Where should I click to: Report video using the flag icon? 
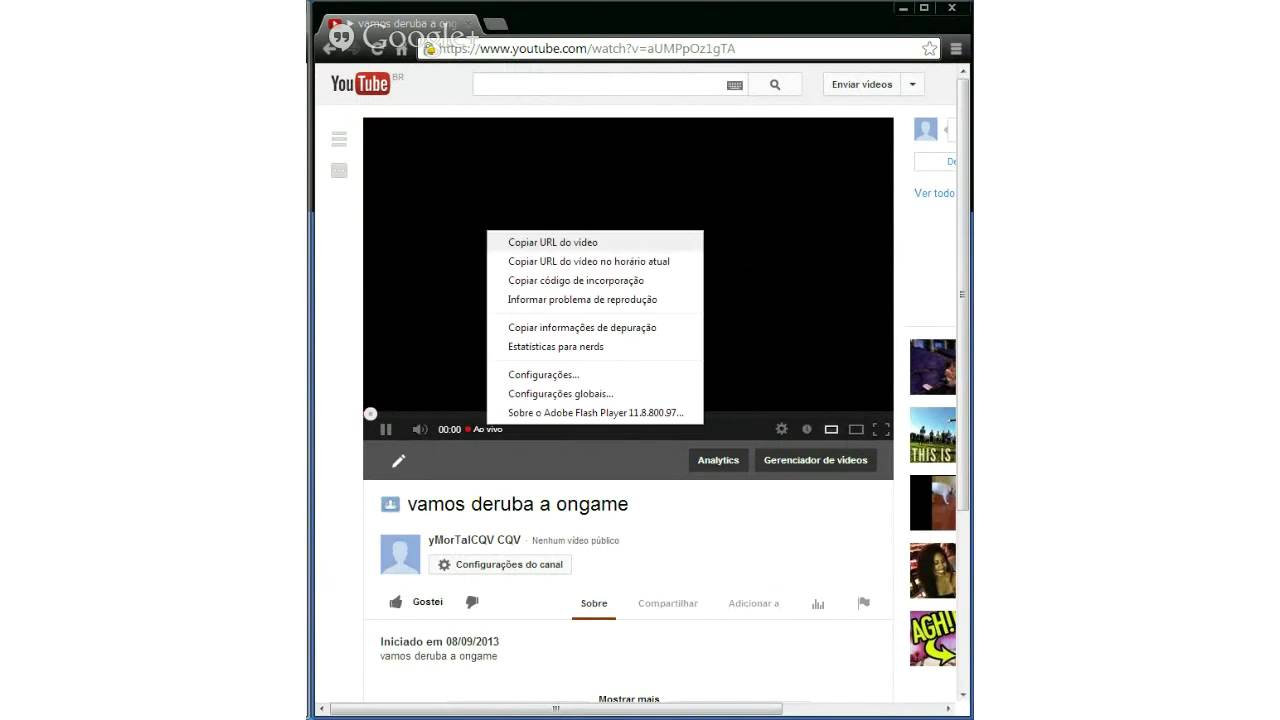pyautogui.click(x=864, y=603)
